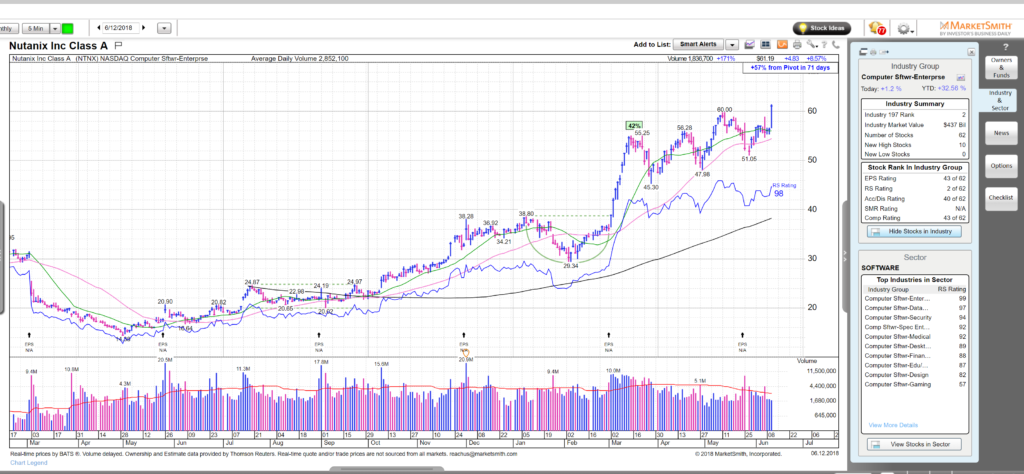
Task: Go to next date with right arrow
Action: (x=144, y=28)
